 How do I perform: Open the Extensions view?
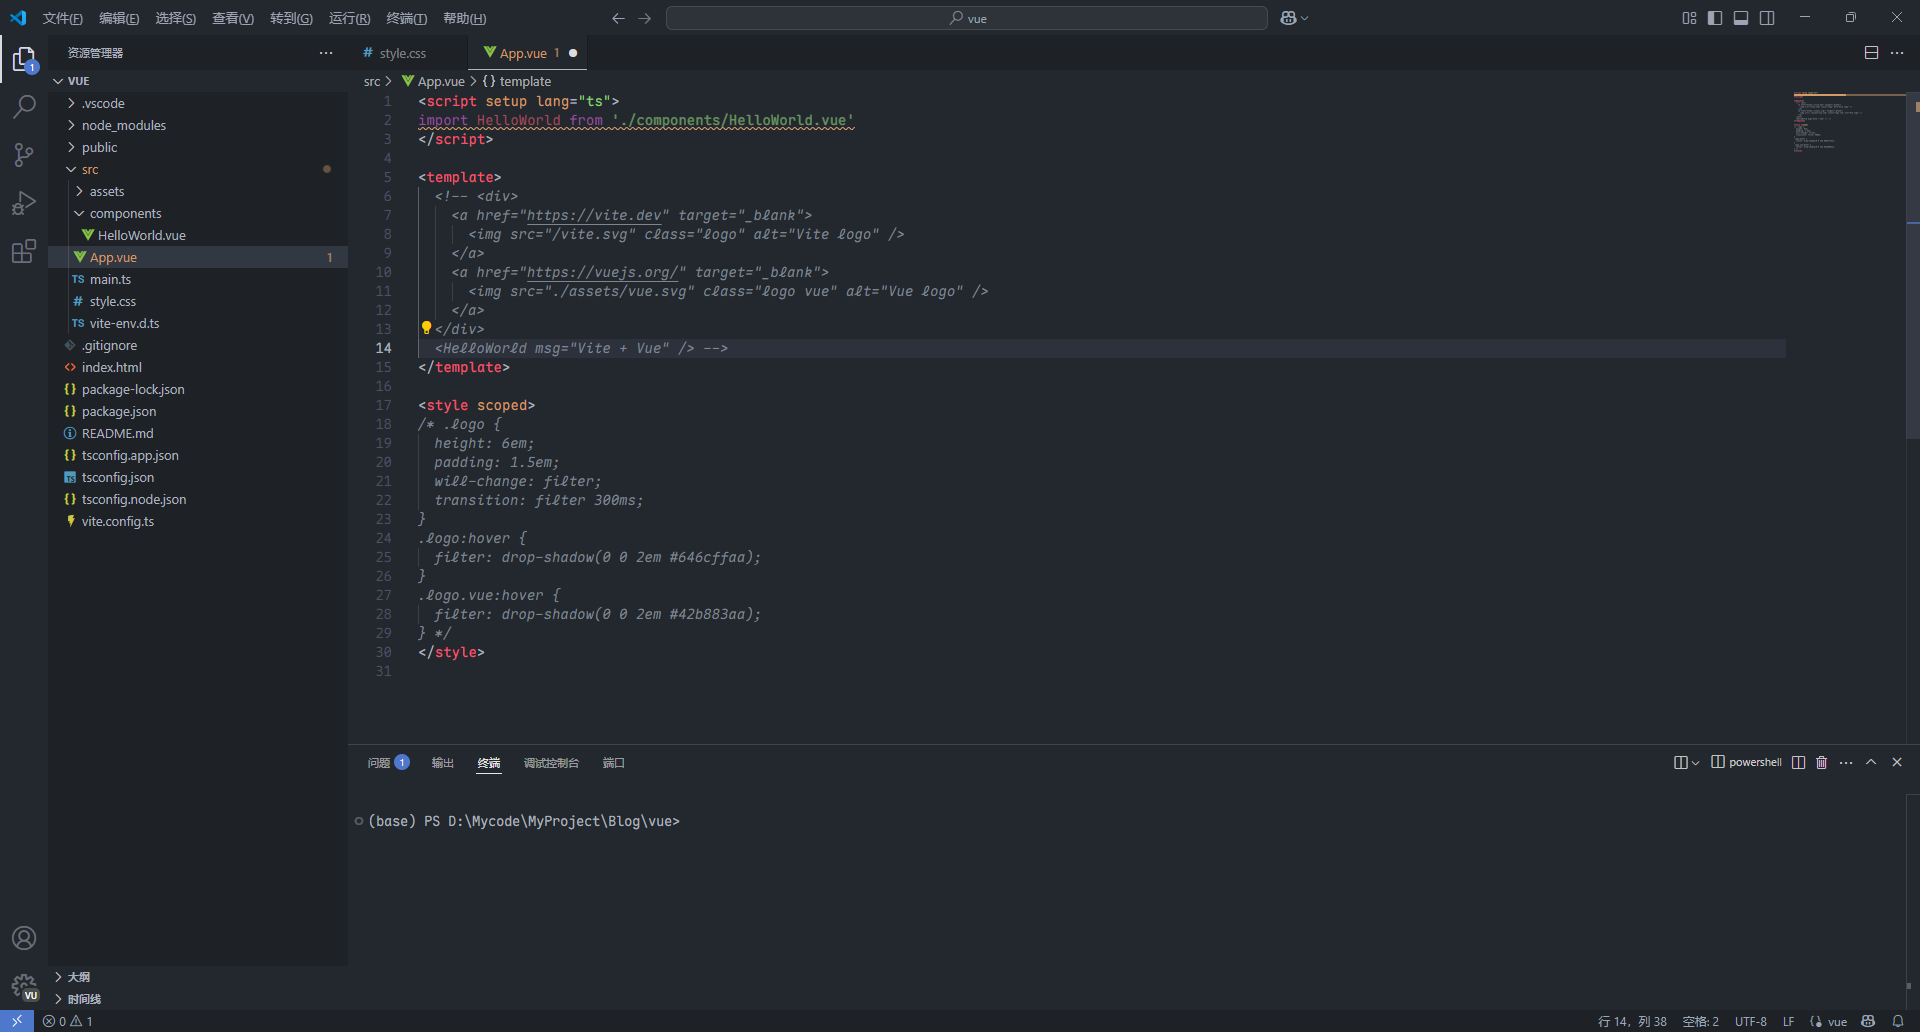24,251
